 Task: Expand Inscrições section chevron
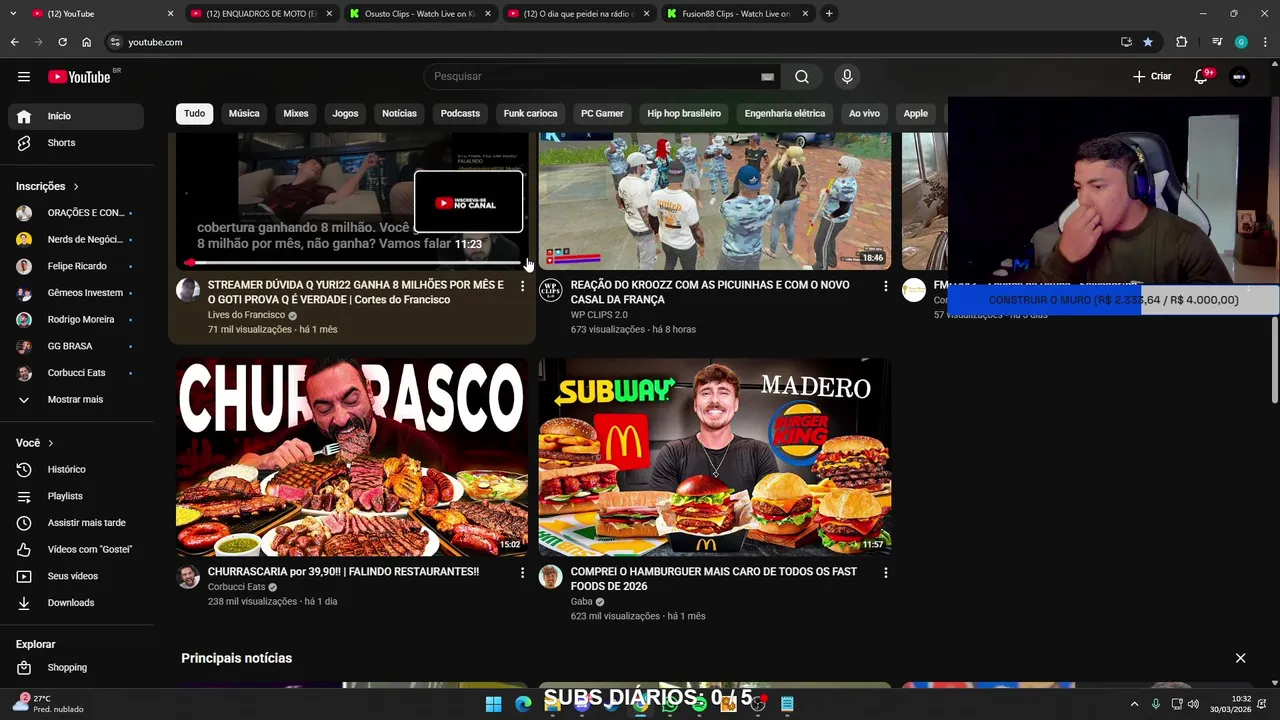click(76, 187)
